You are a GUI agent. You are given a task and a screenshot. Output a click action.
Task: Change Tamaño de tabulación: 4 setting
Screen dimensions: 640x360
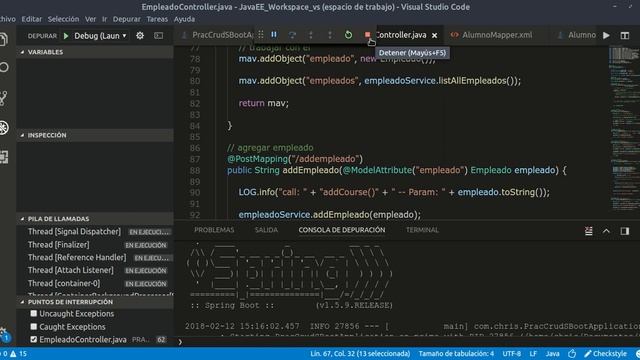[456, 354]
